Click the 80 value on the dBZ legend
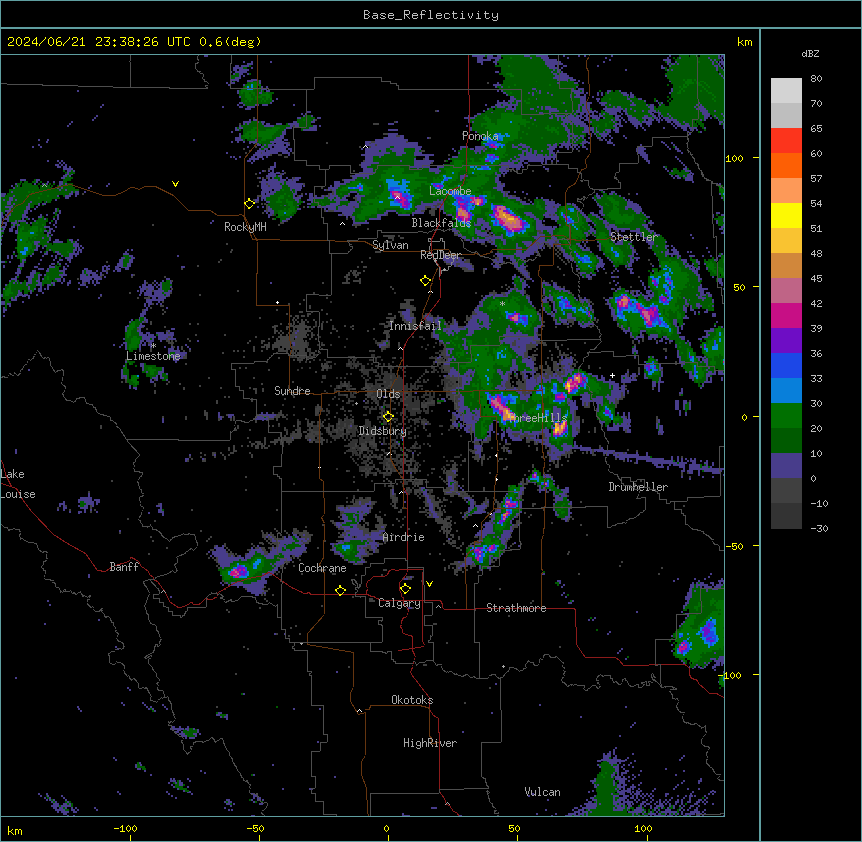862x842 pixels. click(816, 79)
